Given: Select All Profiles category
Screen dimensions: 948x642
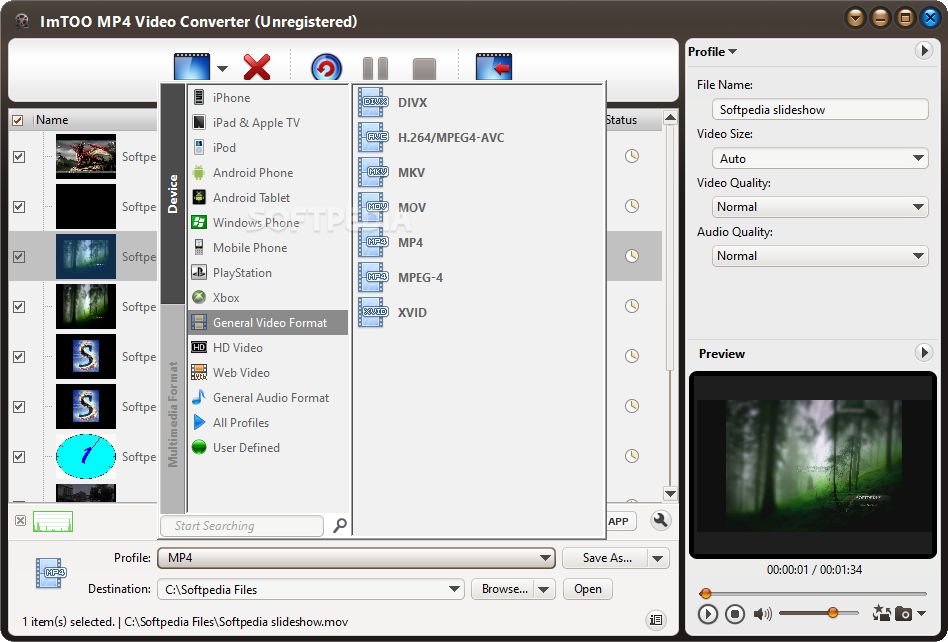Looking at the screenshot, I should point(268,423).
